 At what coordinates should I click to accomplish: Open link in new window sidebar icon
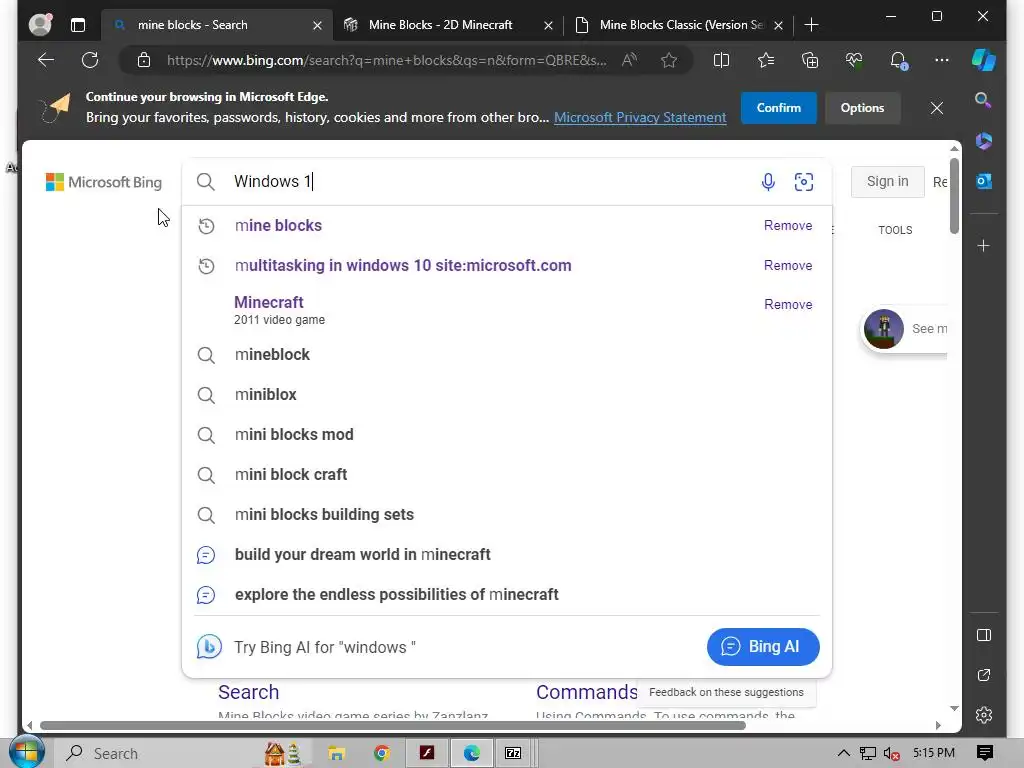coord(984,675)
